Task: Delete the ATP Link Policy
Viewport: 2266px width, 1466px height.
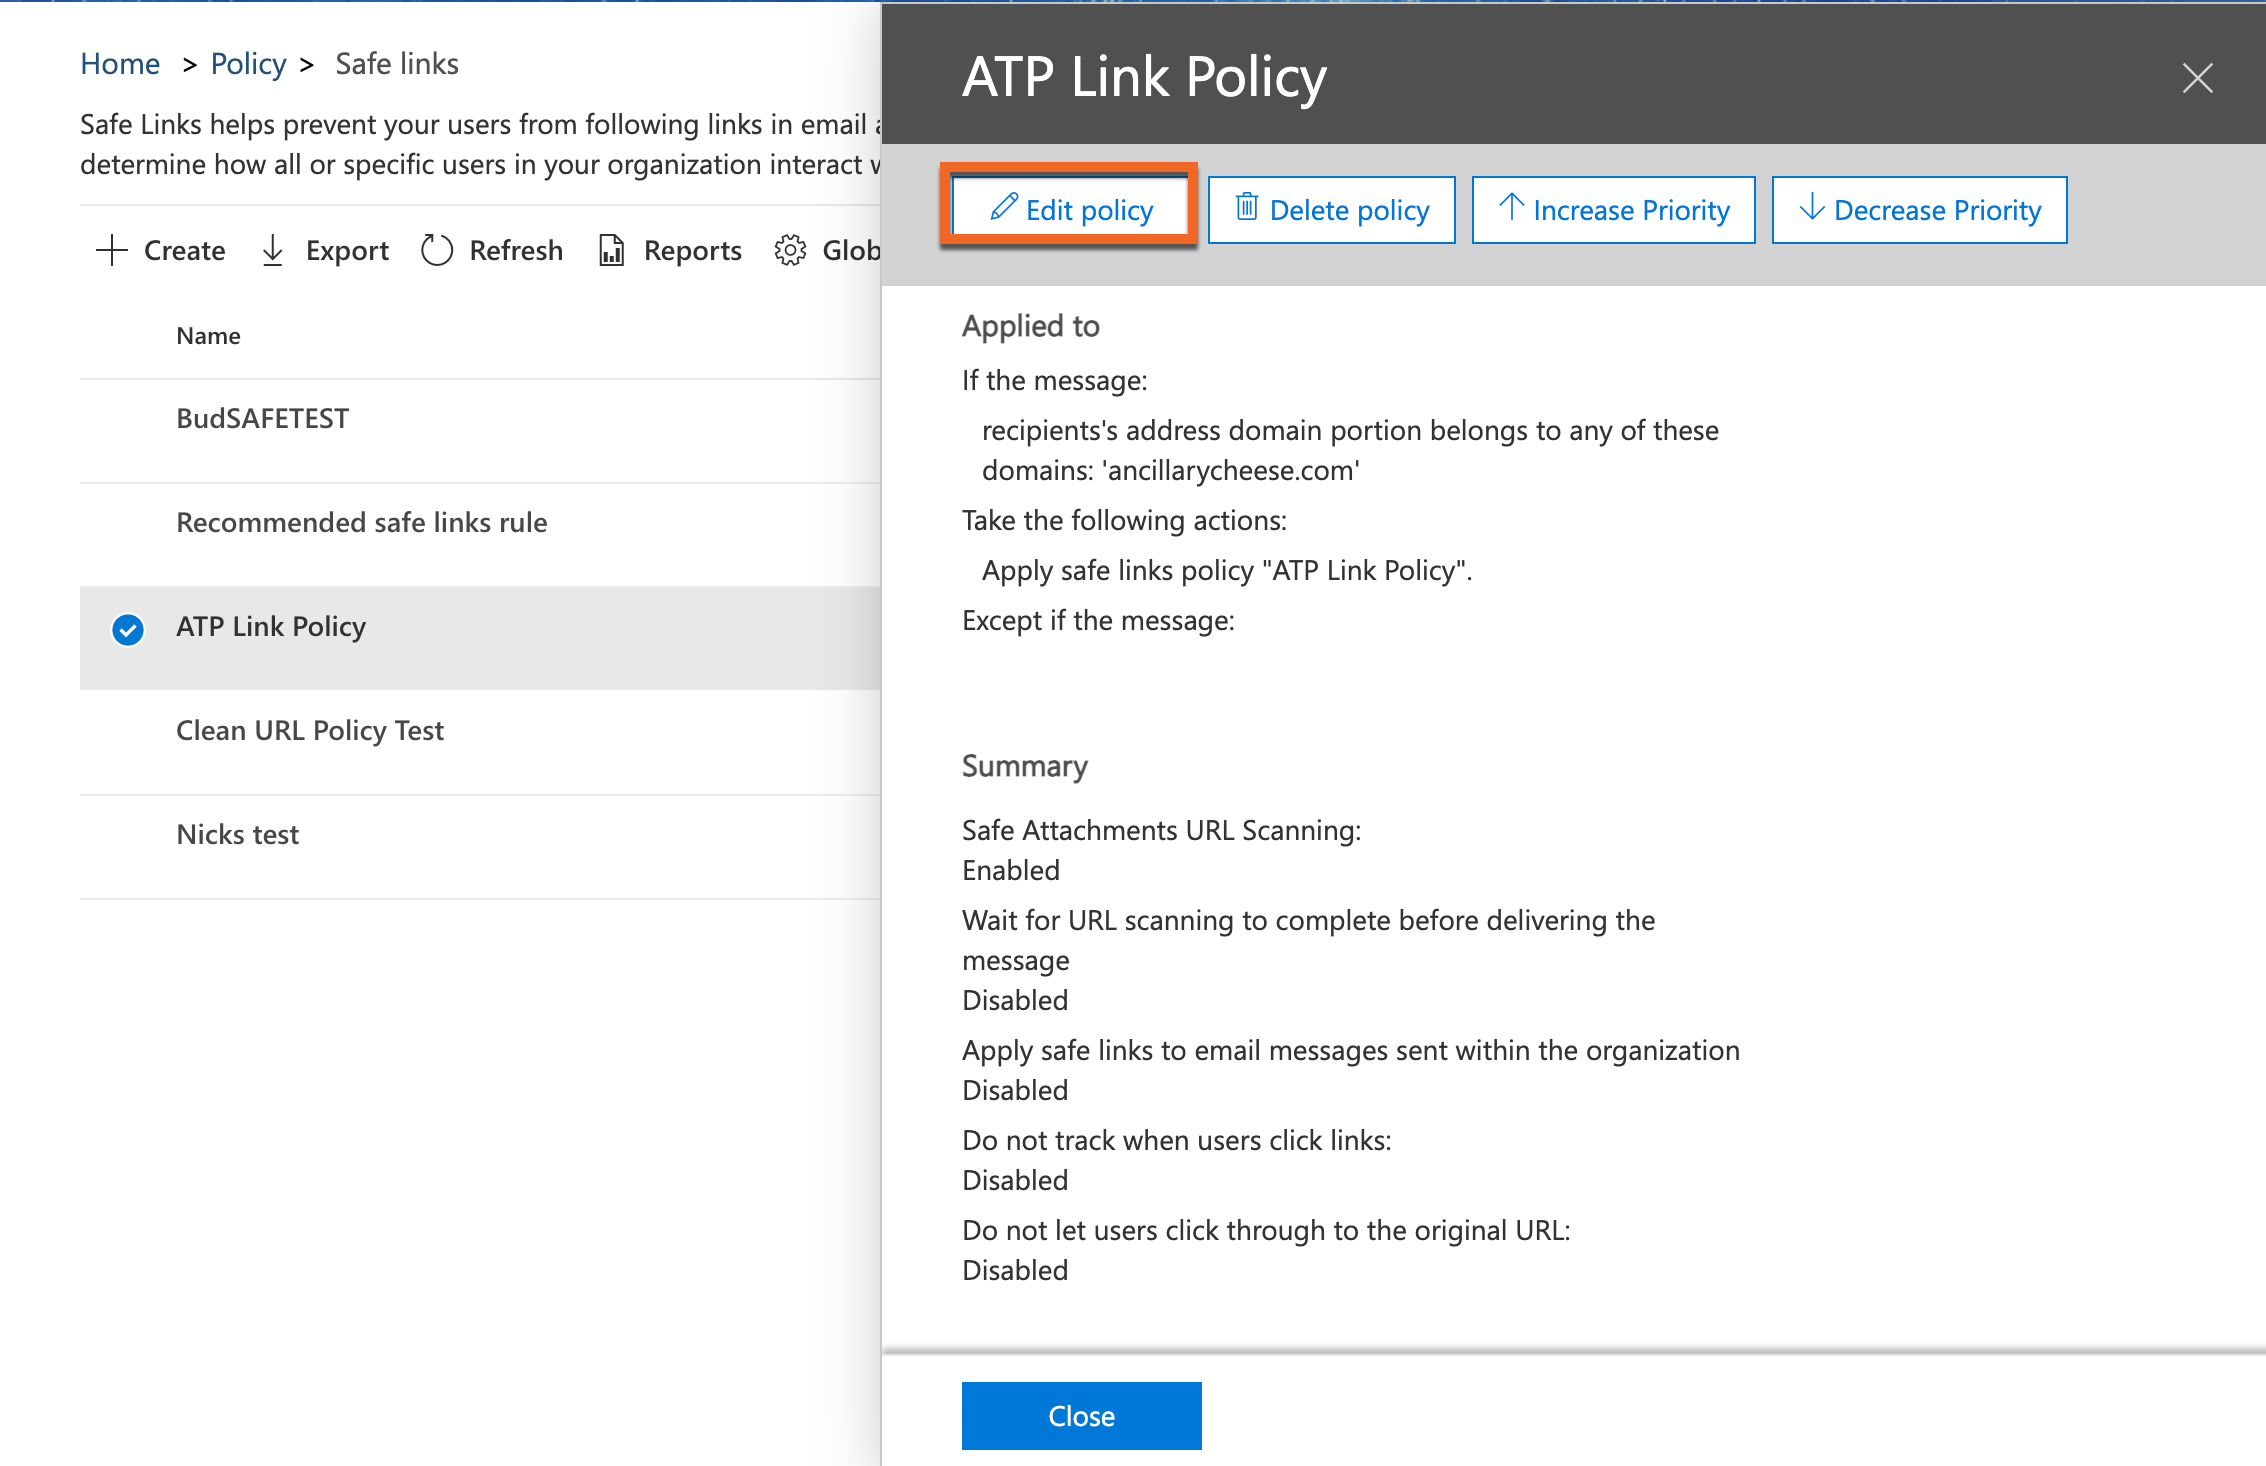Action: pos(1331,209)
